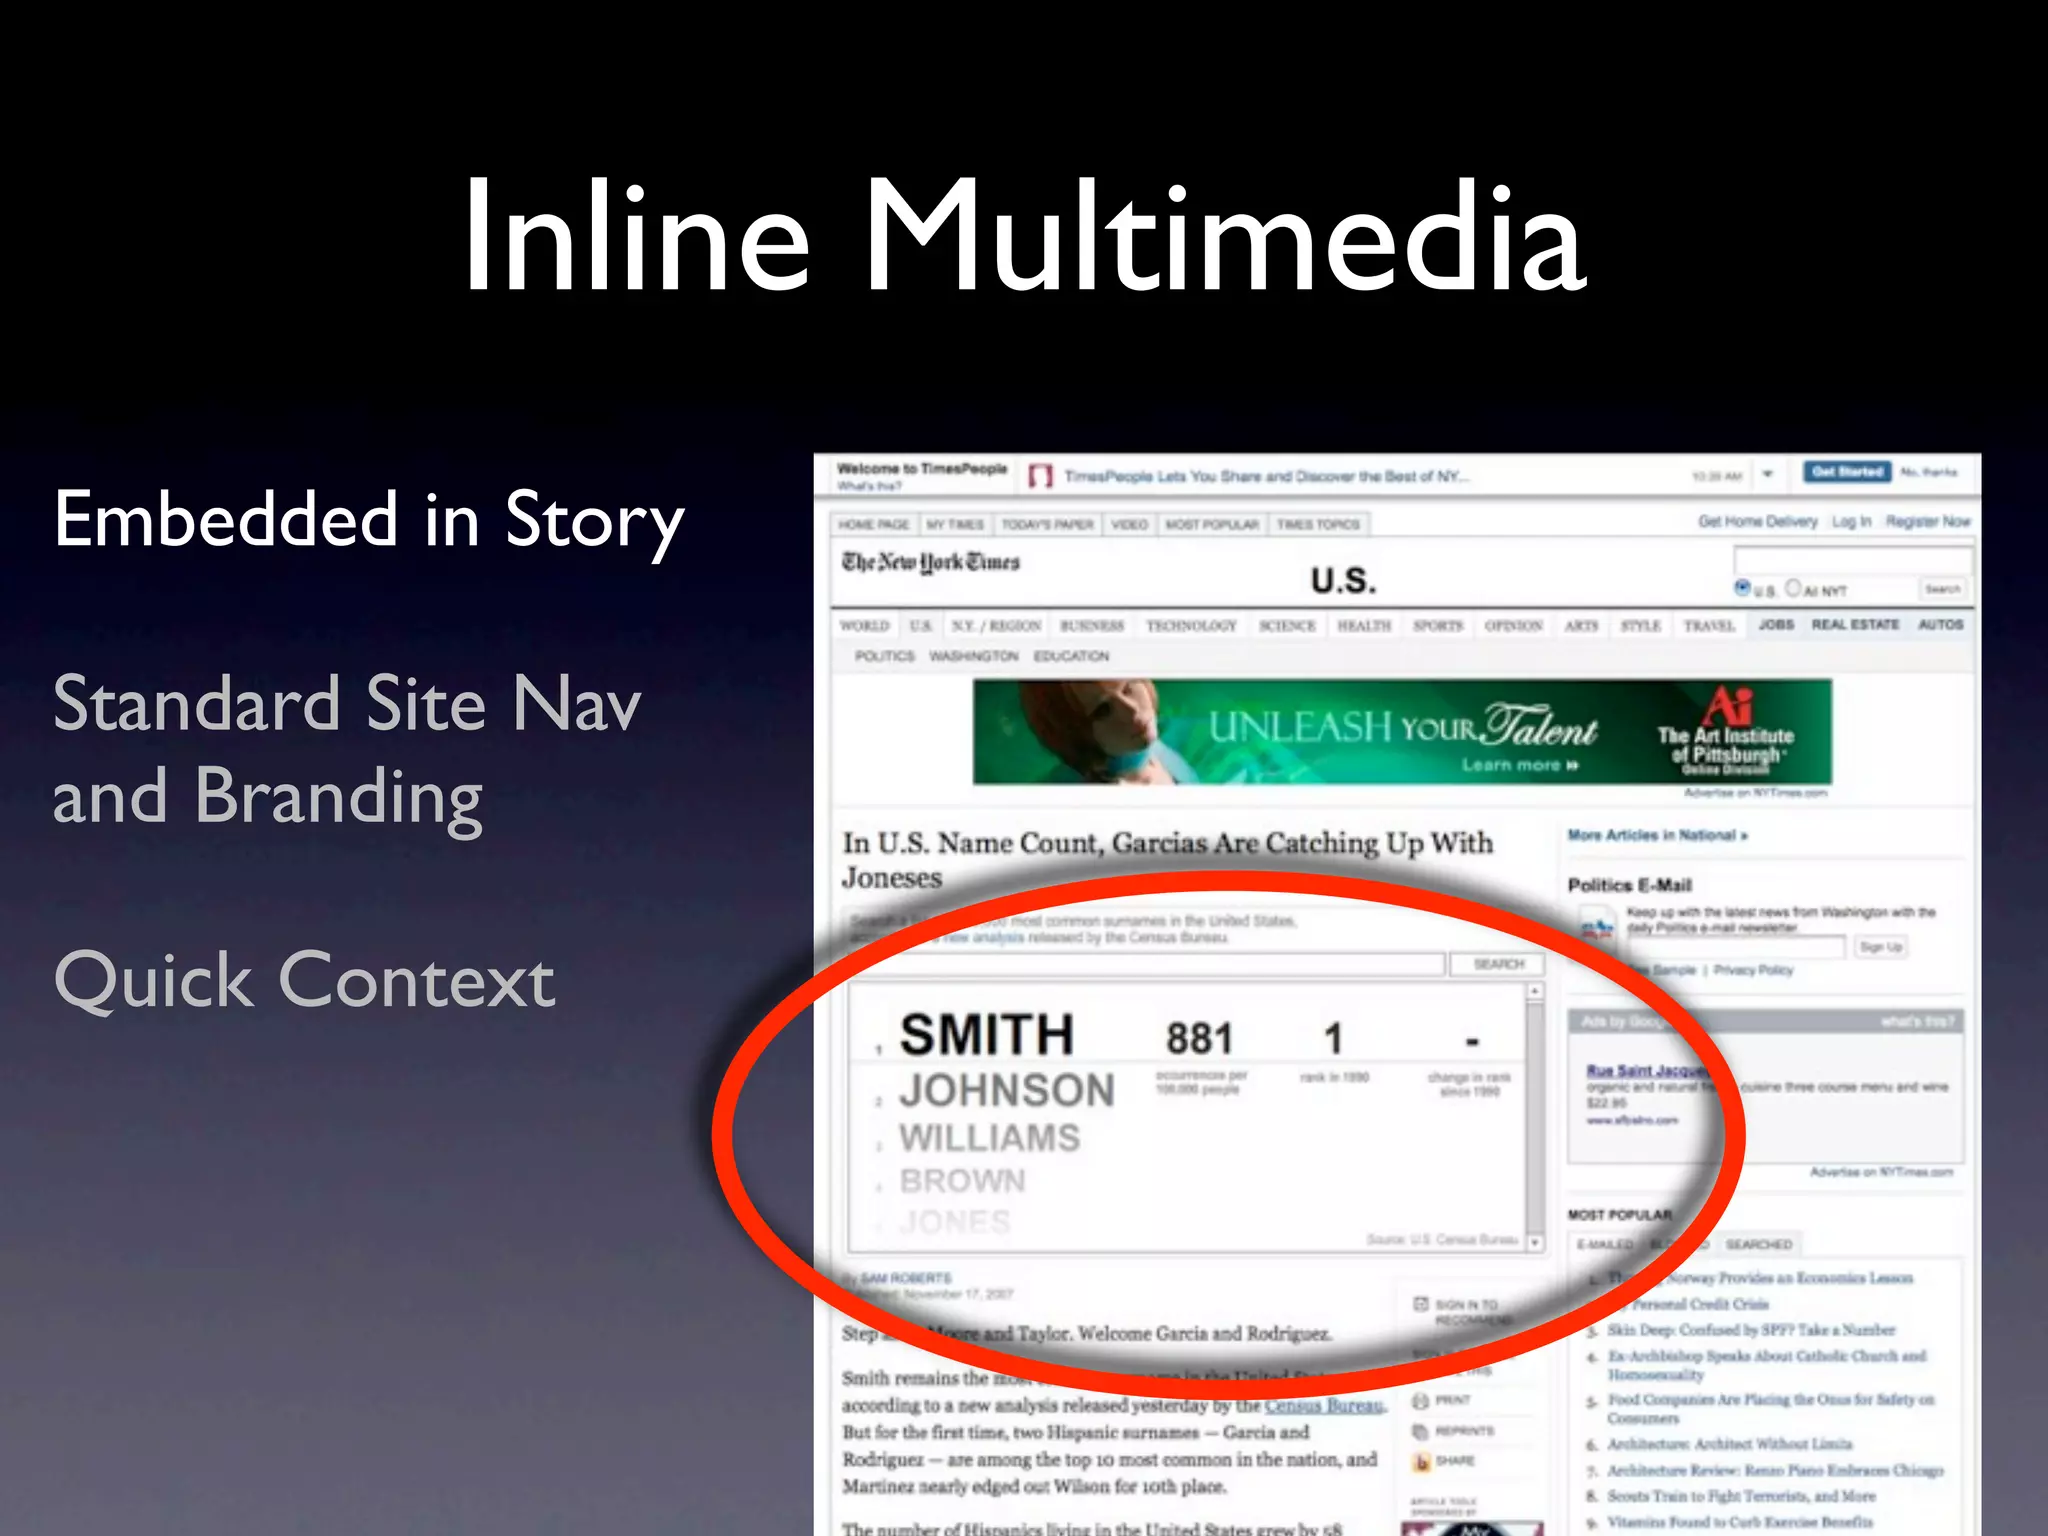Open the MY TIMES tab
The height and width of the screenshot is (1536, 2048).
point(955,524)
